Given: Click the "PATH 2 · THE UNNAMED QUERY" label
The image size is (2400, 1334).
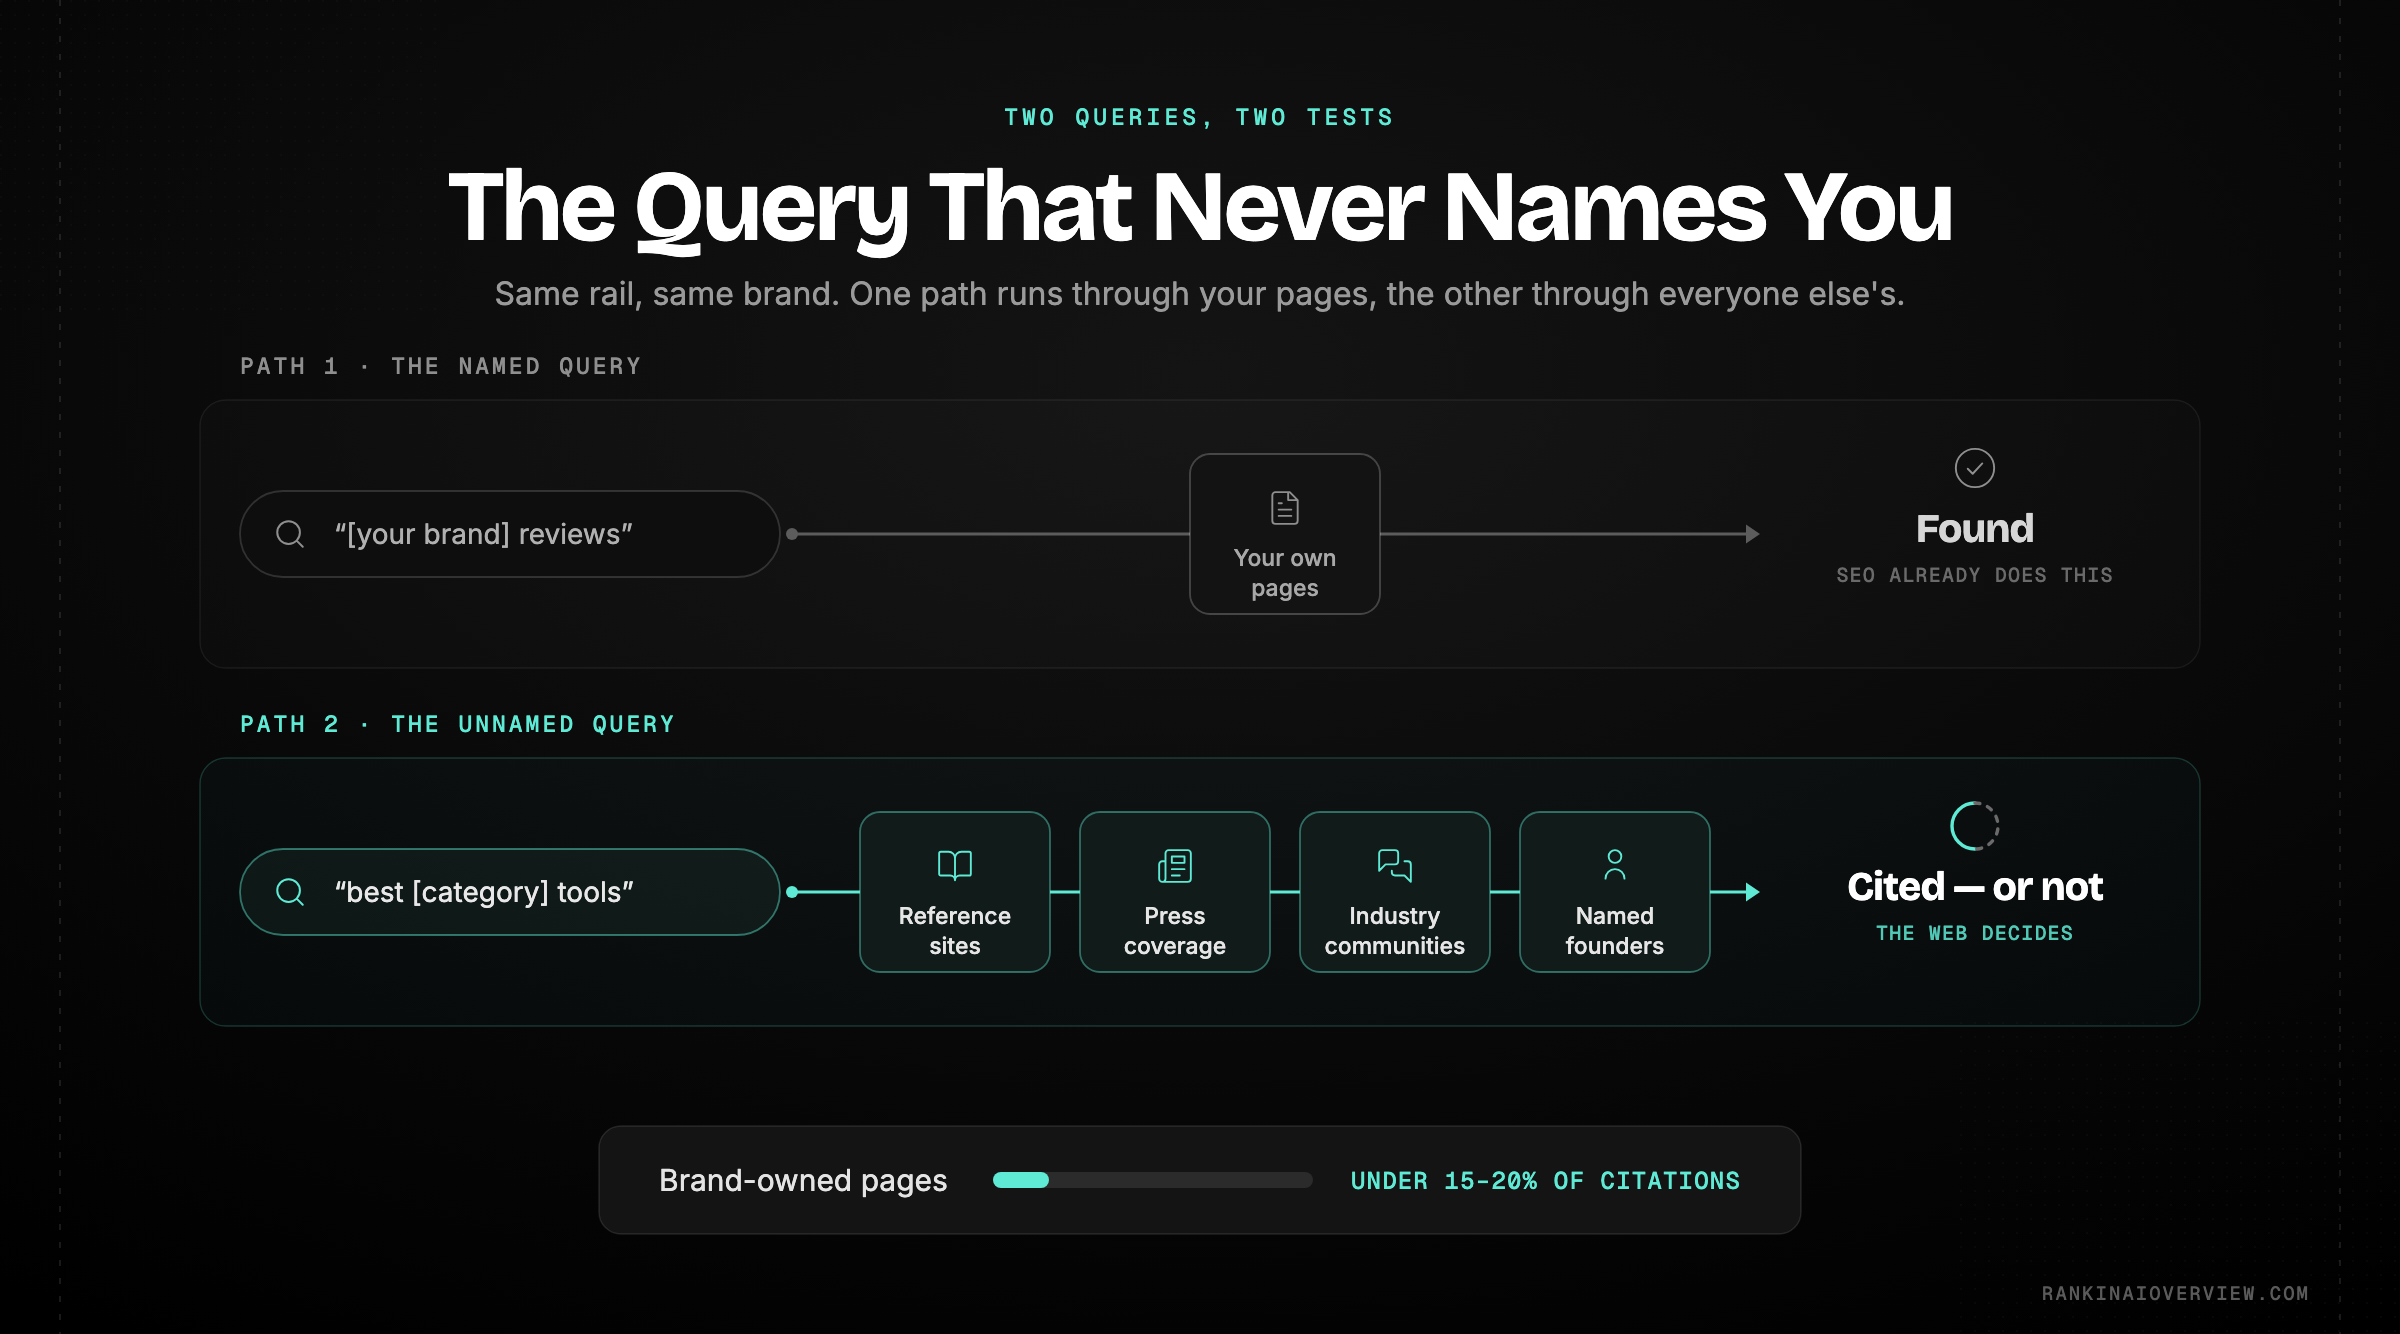Looking at the screenshot, I should click(x=458, y=724).
